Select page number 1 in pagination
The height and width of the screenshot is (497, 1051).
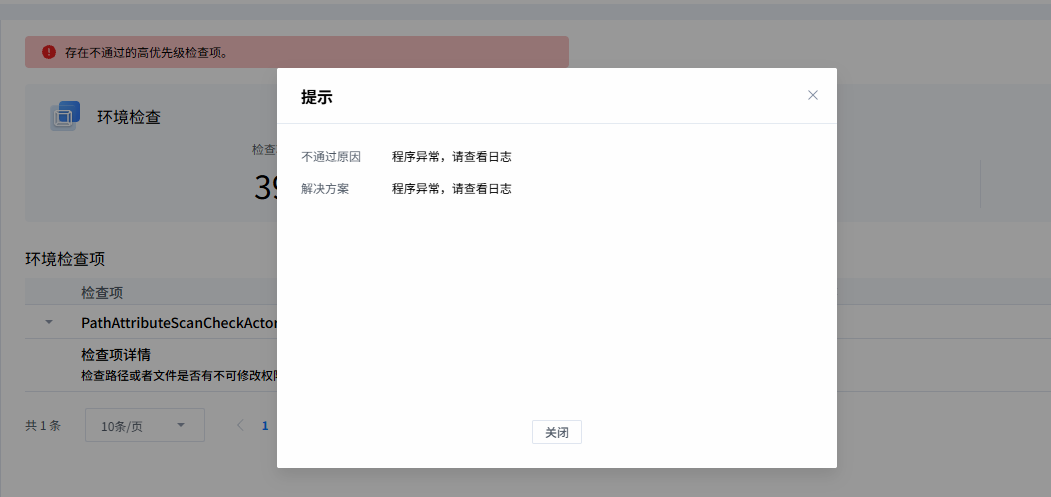pyautogui.click(x=265, y=425)
